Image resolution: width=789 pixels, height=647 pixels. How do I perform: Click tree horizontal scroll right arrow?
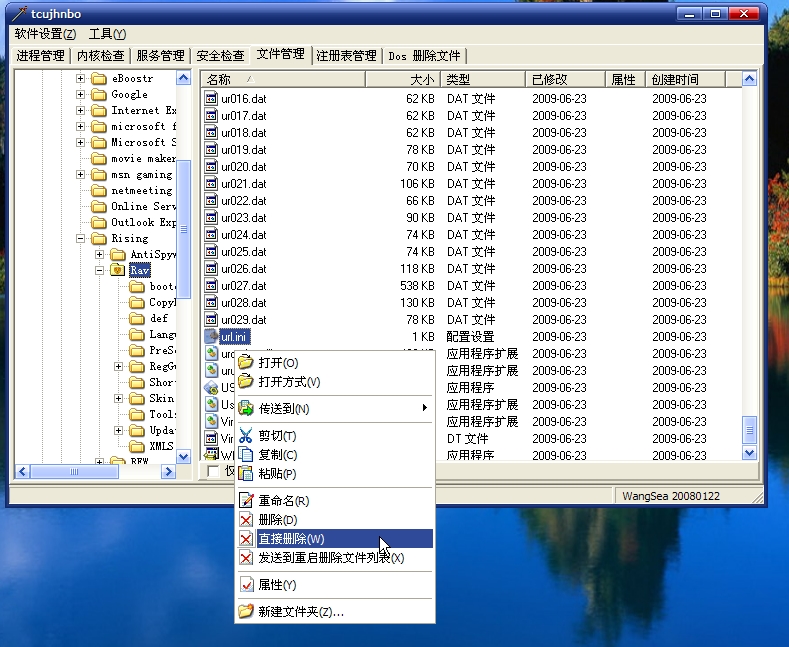pos(169,471)
